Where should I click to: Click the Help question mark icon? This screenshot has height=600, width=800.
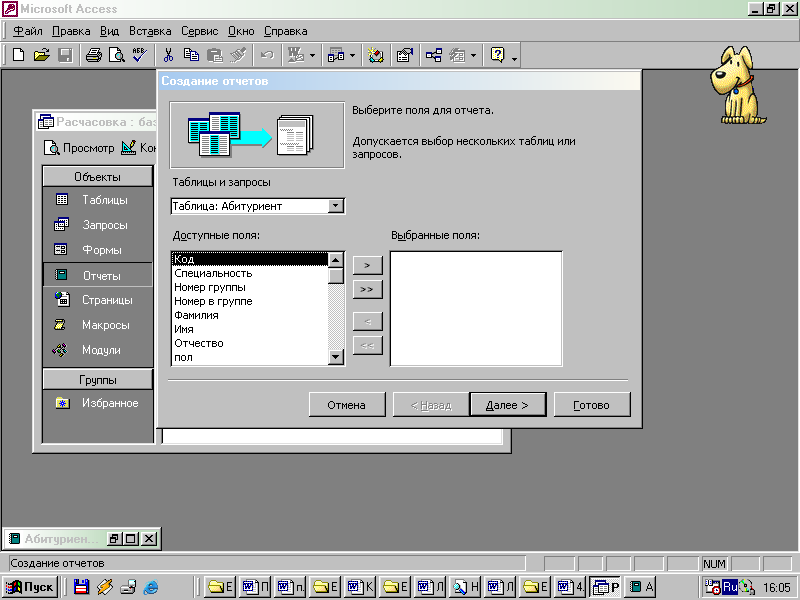tap(497, 55)
